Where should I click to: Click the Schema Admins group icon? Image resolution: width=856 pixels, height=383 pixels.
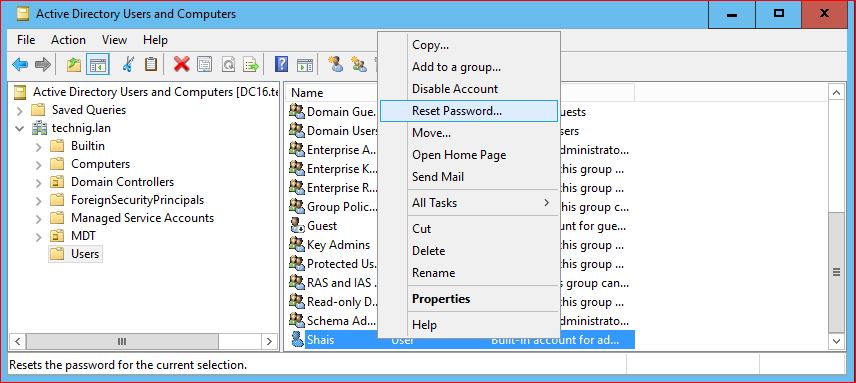click(296, 320)
